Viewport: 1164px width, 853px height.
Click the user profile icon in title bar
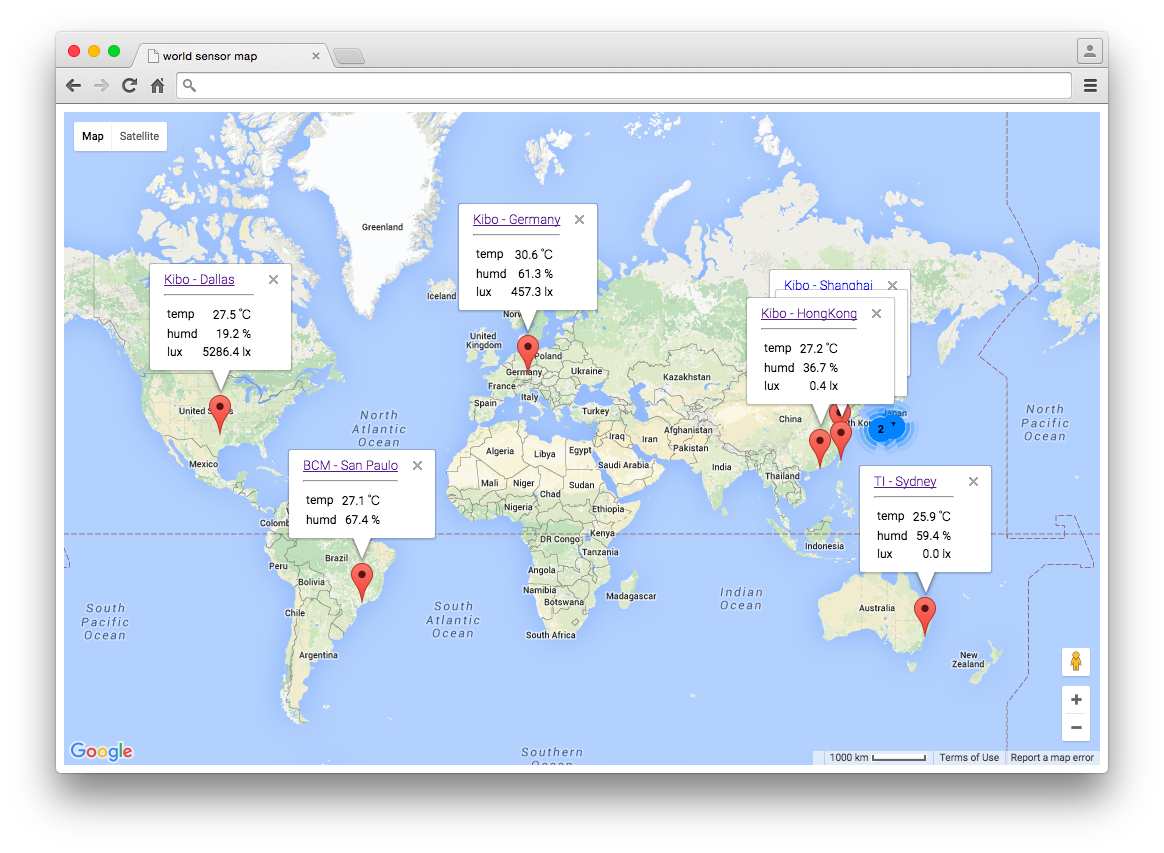tap(1089, 51)
